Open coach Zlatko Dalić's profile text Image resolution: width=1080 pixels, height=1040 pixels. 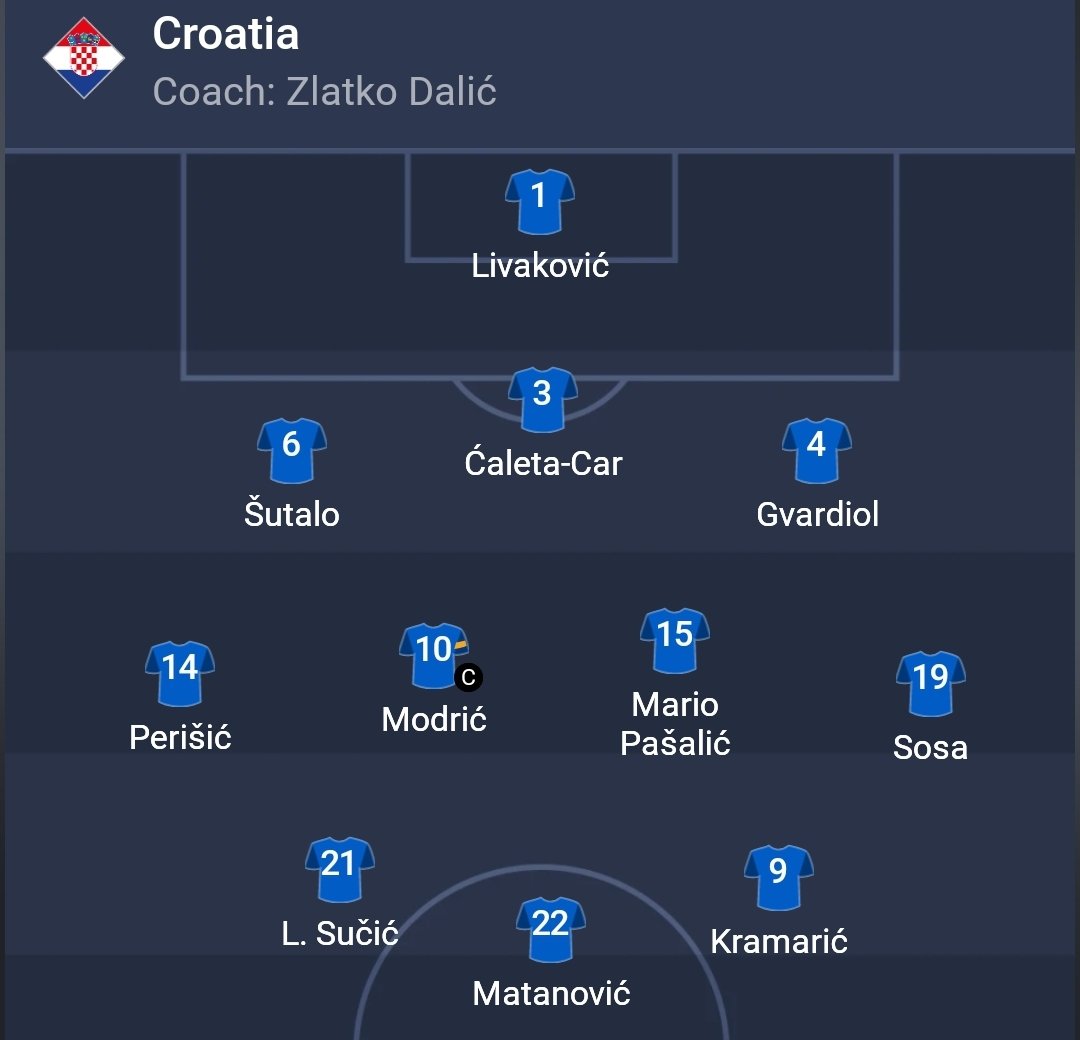tap(324, 91)
